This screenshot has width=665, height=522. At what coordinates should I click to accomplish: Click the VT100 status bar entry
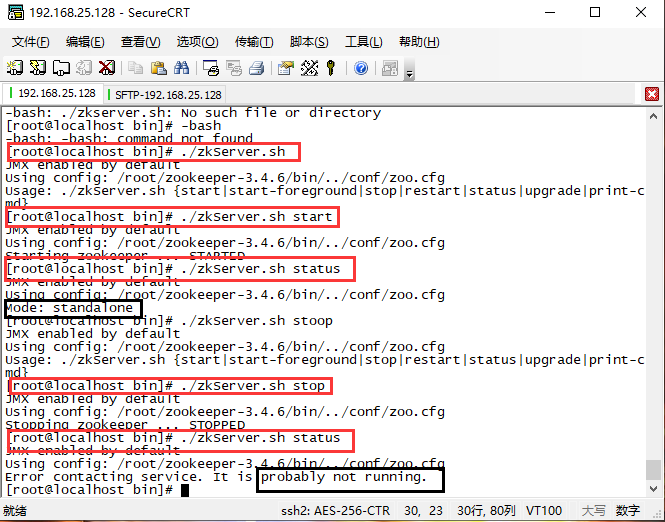544,511
